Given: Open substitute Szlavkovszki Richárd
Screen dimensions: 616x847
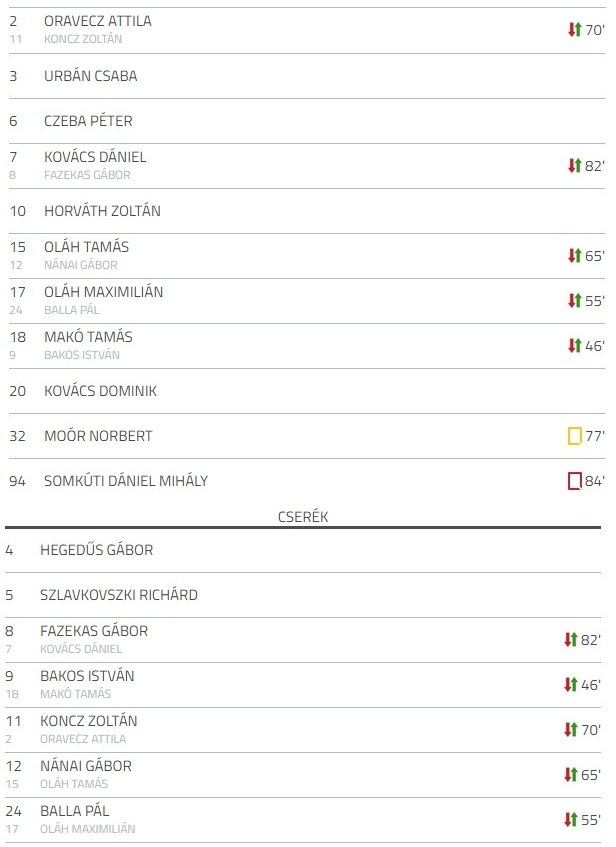Looking at the screenshot, I should pyautogui.click(x=119, y=595).
